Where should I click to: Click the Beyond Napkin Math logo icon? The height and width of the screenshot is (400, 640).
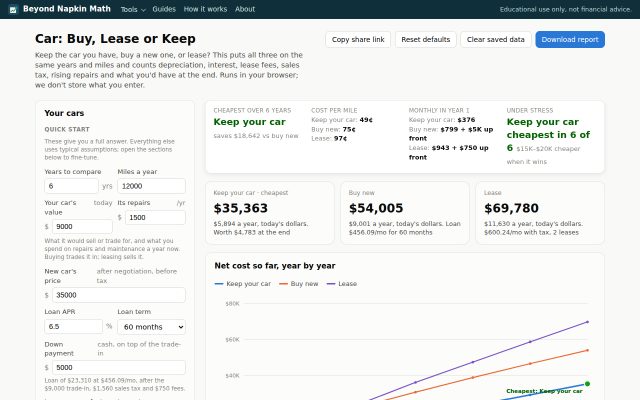click(13, 9)
